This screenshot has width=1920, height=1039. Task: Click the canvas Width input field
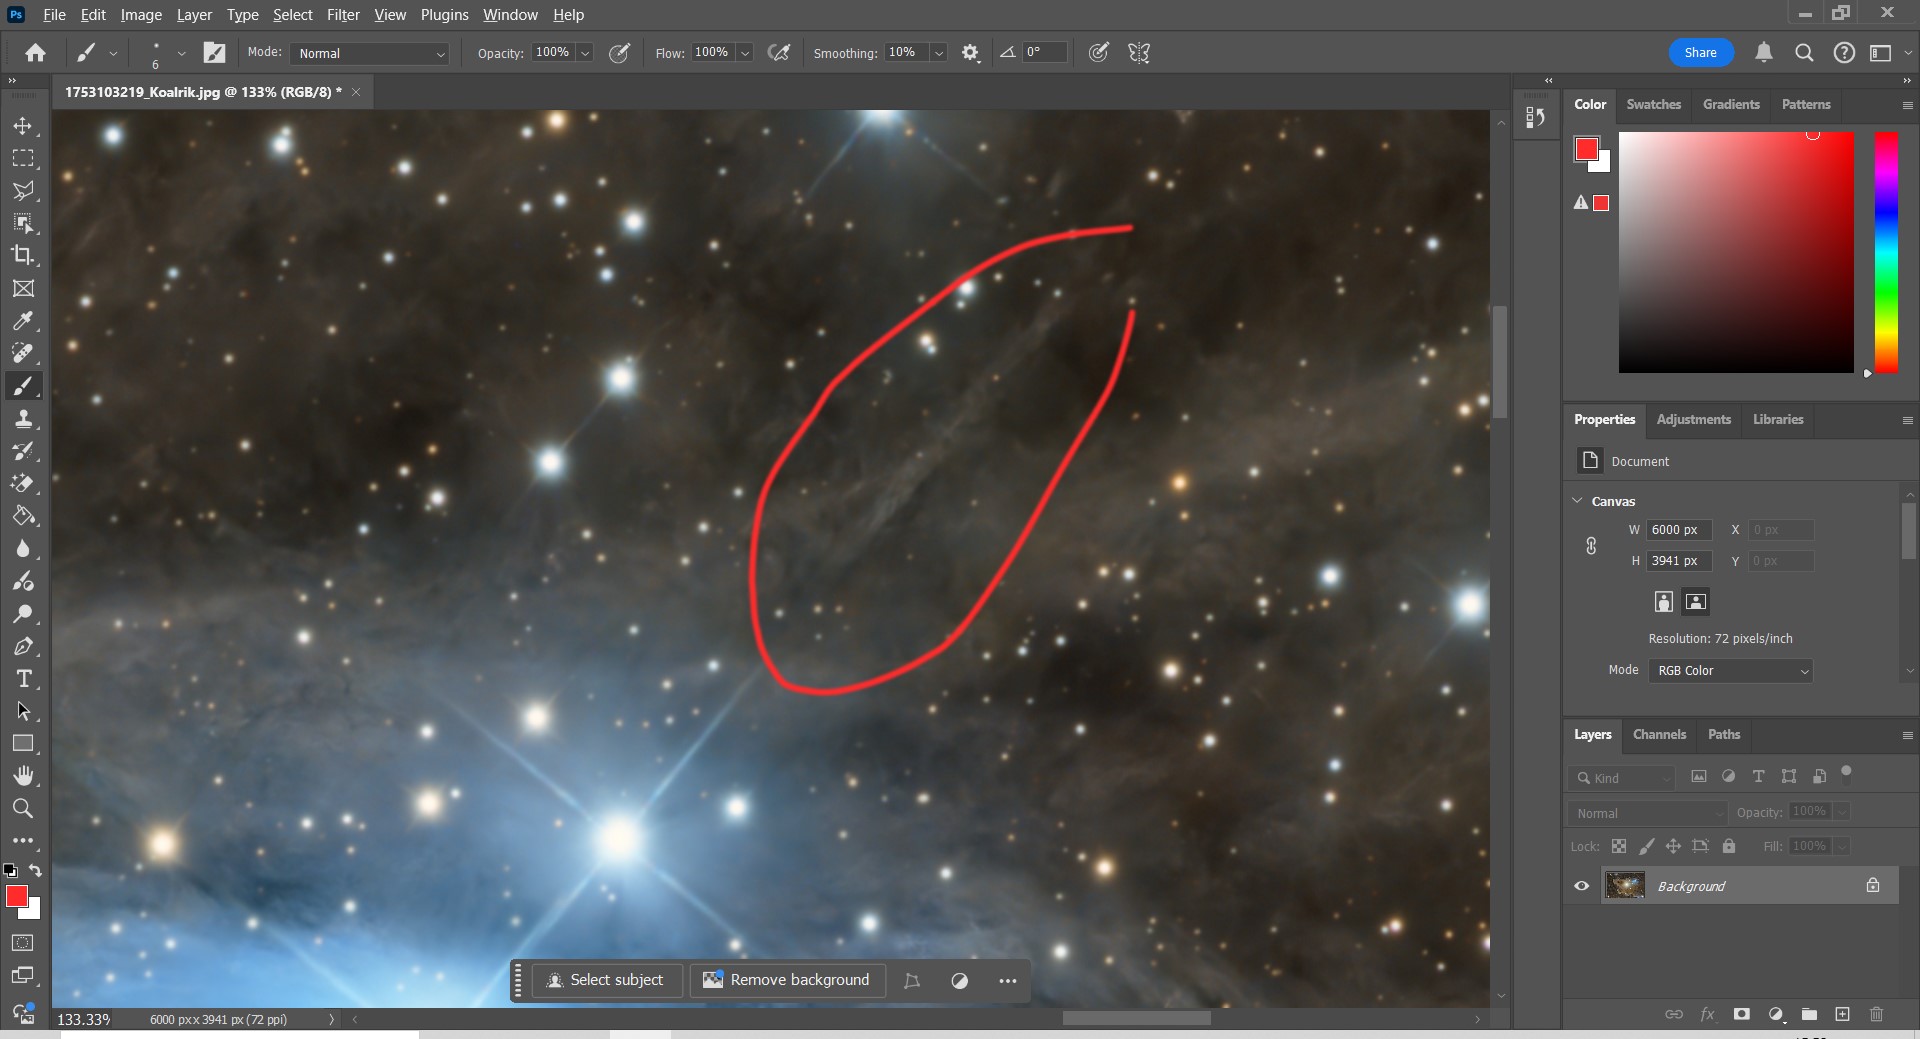click(1679, 530)
